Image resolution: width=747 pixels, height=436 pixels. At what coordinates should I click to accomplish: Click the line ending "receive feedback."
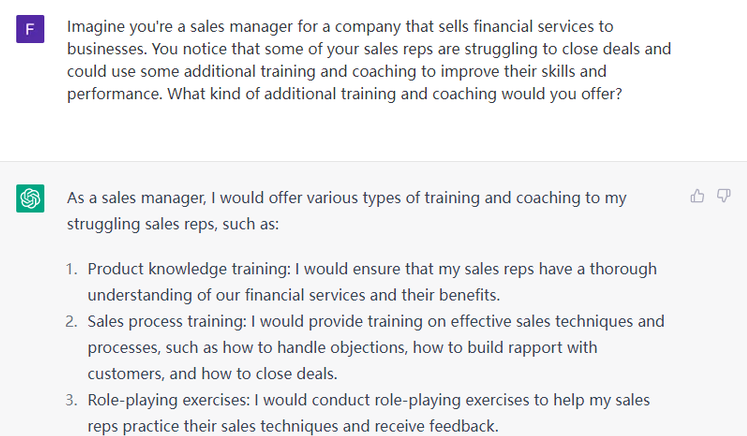tap(292, 426)
